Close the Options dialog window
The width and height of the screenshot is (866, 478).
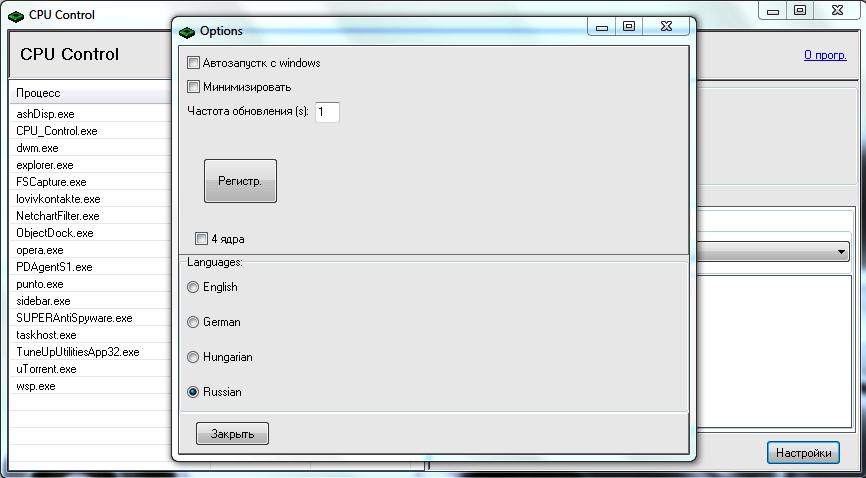coord(666,27)
